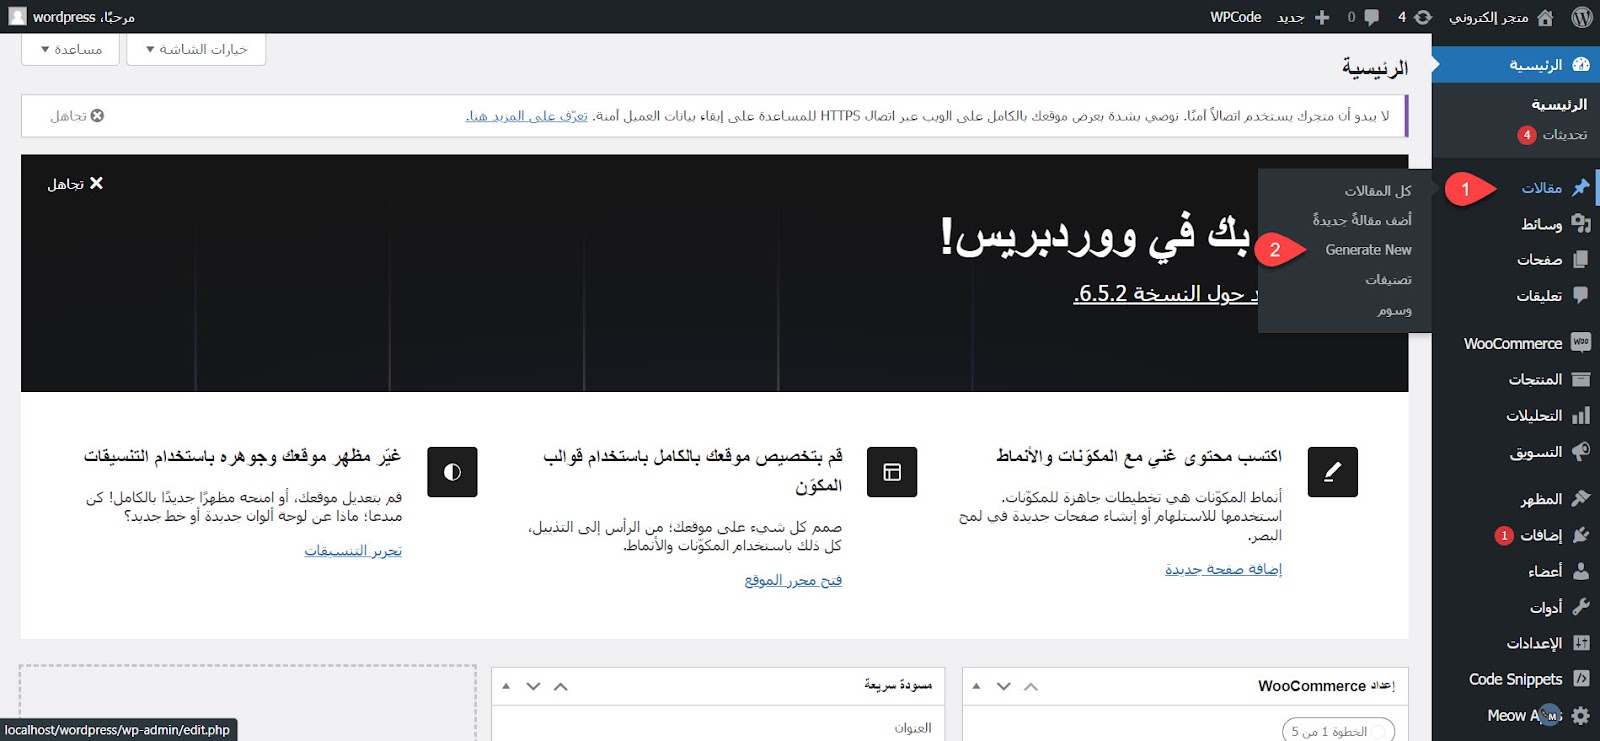
Task: Dismiss the HTTPS connection notice
Action: [77, 116]
